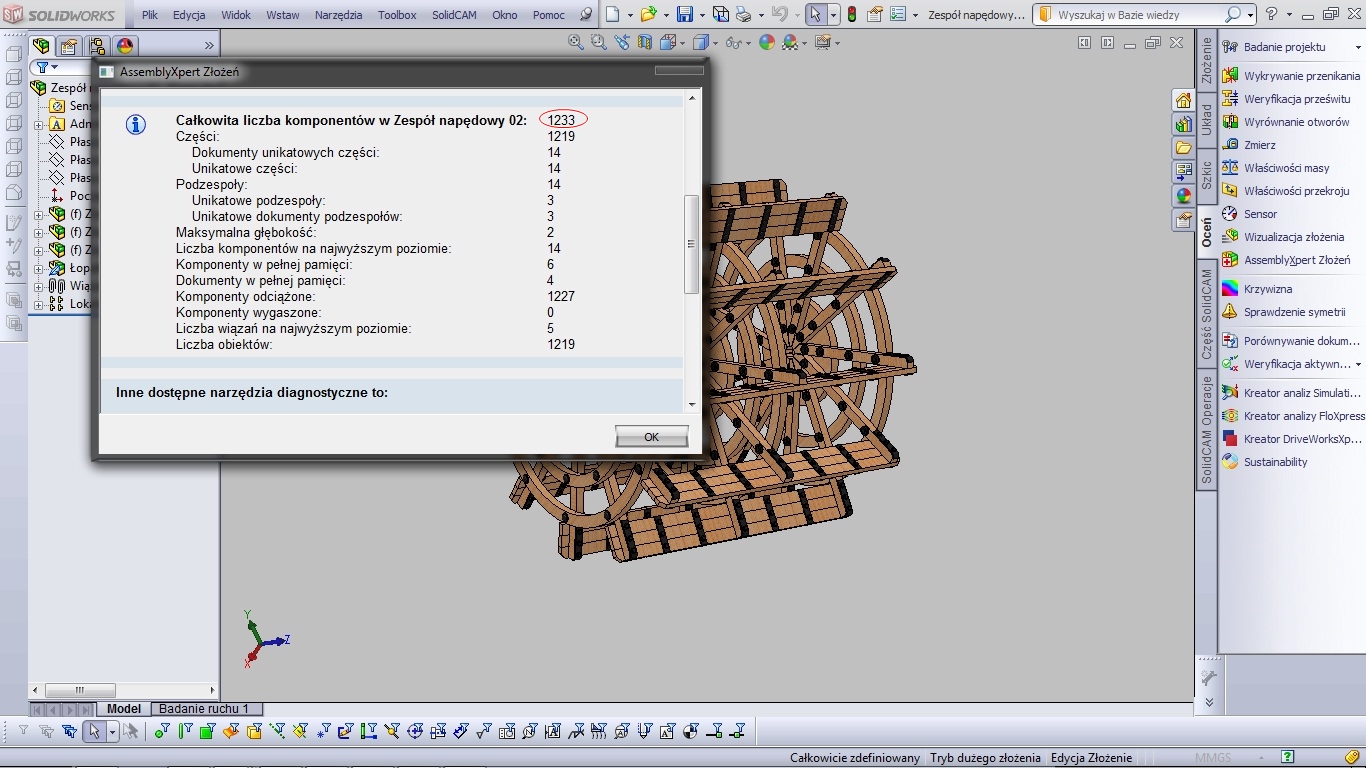Open the Narzędzia menu

point(338,15)
